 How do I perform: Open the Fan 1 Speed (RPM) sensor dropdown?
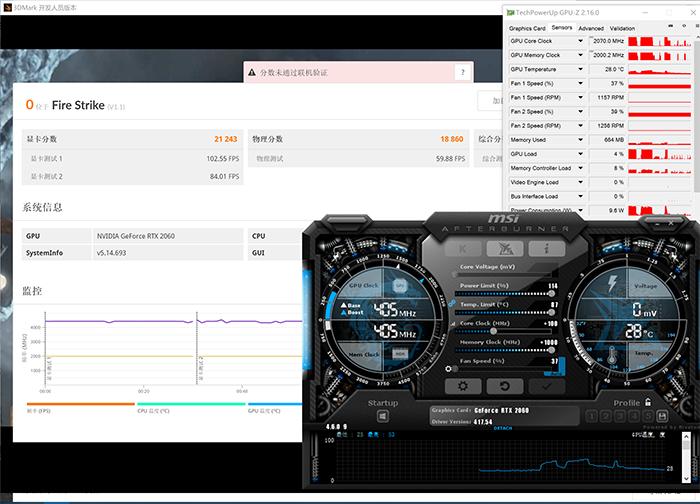click(x=580, y=97)
